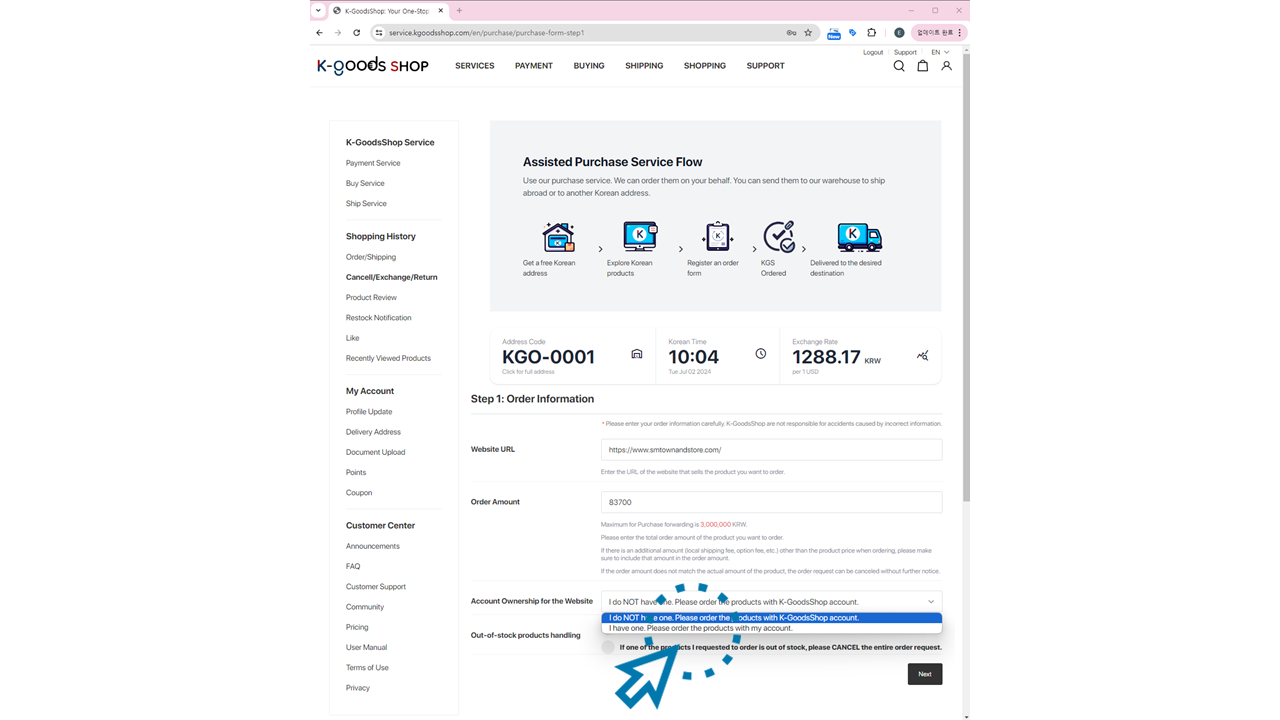This screenshot has width=1280, height=720.
Task: Open the shopping bag cart icon
Action: point(922,66)
